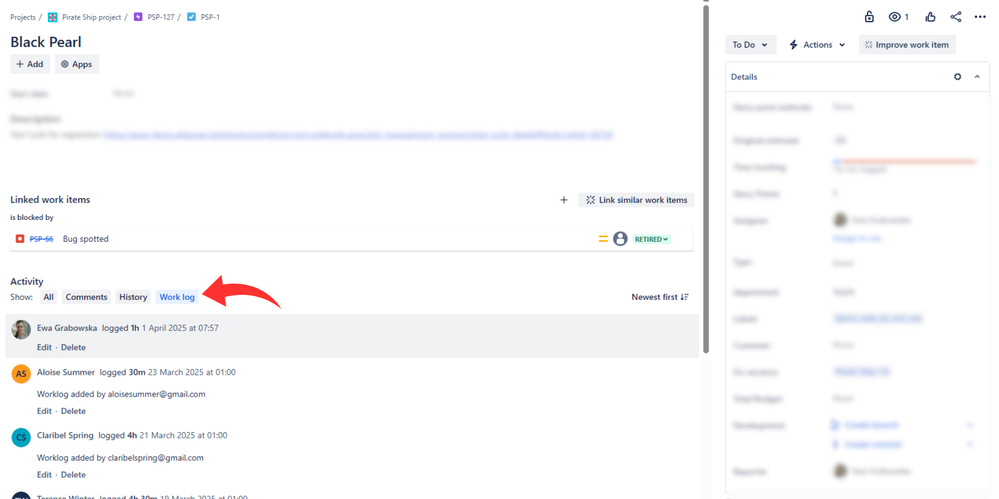Click Bug spotted summary text

coord(85,239)
